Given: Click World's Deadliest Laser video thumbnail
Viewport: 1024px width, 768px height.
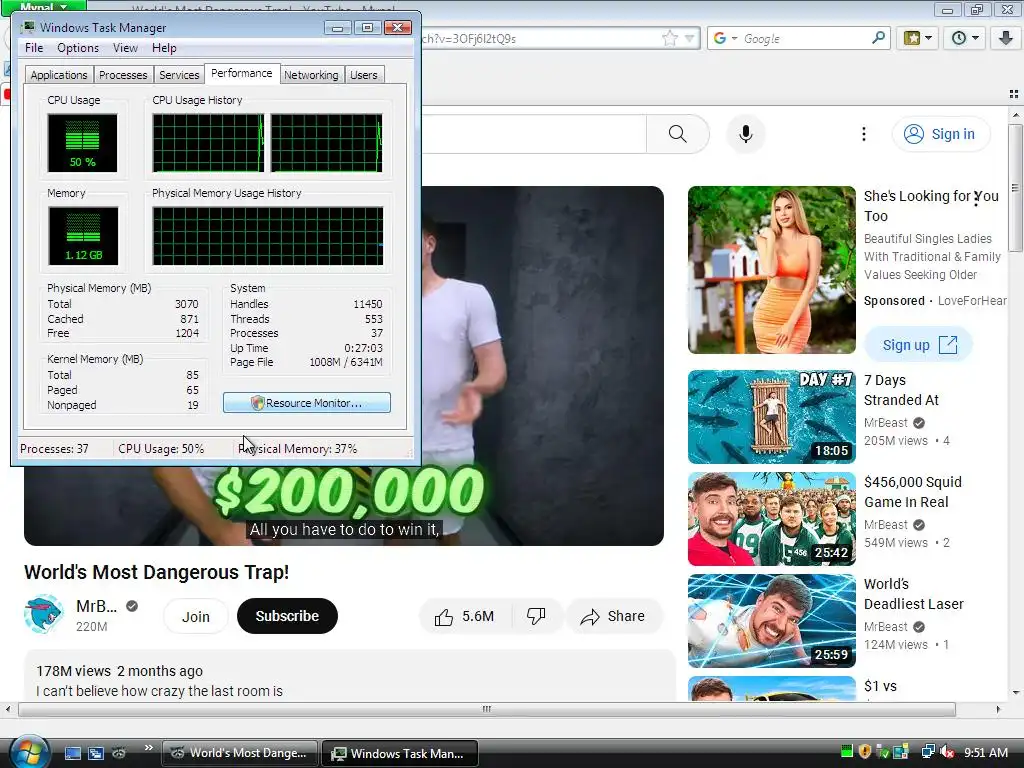Looking at the screenshot, I should [x=771, y=620].
